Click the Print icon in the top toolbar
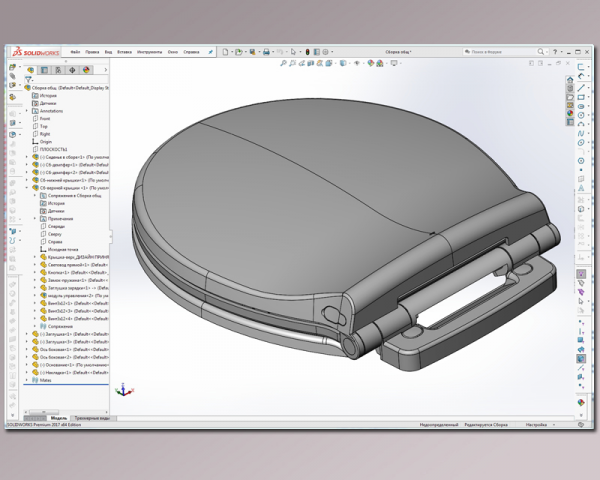The height and width of the screenshot is (480, 600). (x=267, y=52)
